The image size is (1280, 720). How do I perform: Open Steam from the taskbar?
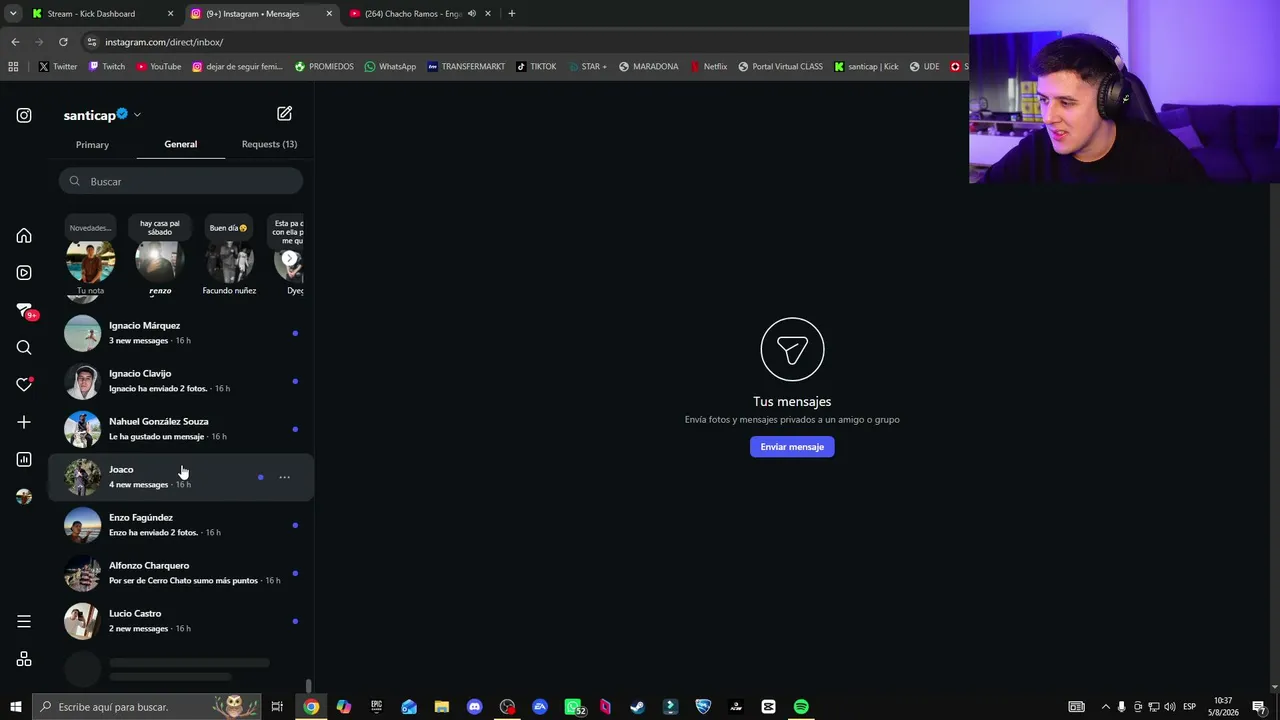637,707
